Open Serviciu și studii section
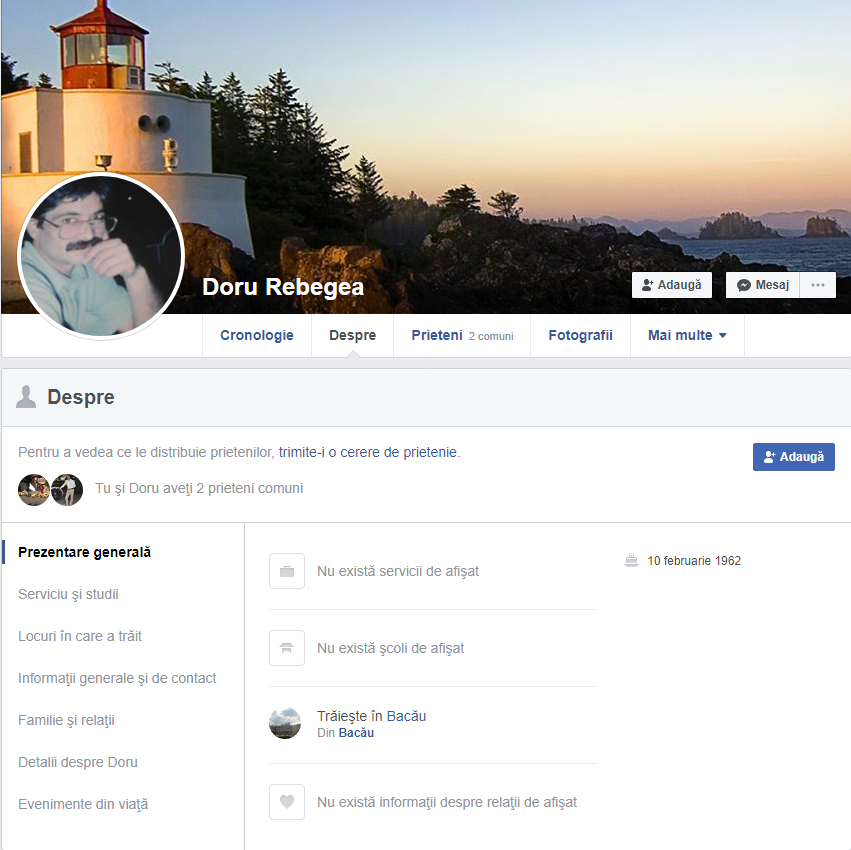The image size is (851, 850). pos(68,594)
